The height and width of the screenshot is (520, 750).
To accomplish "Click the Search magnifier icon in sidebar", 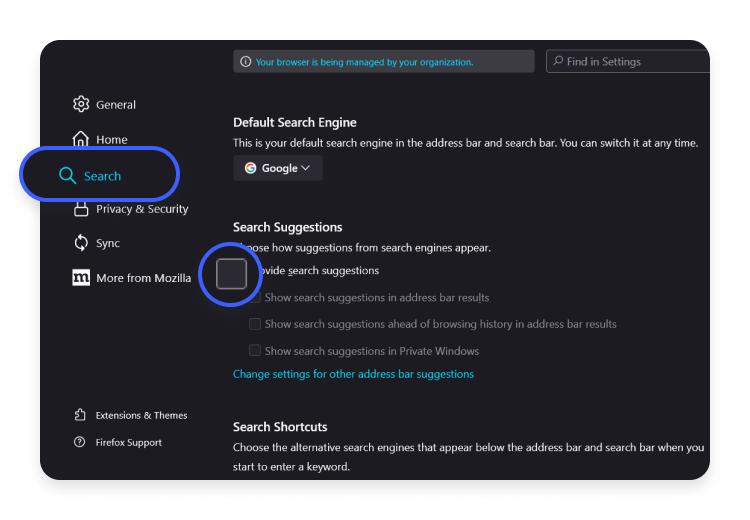I will [x=67, y=175].
